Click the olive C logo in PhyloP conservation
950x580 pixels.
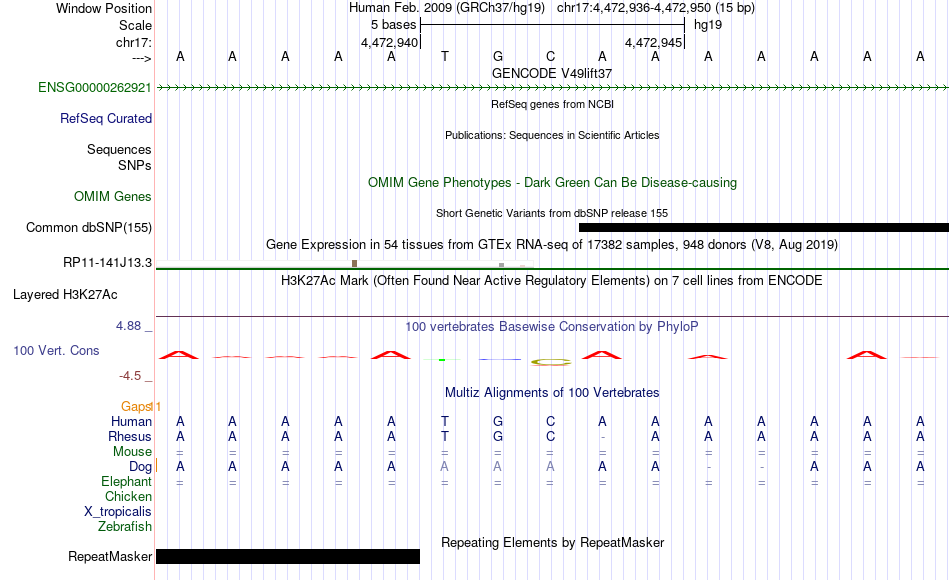pyautogui.click(x=551, y=362)
